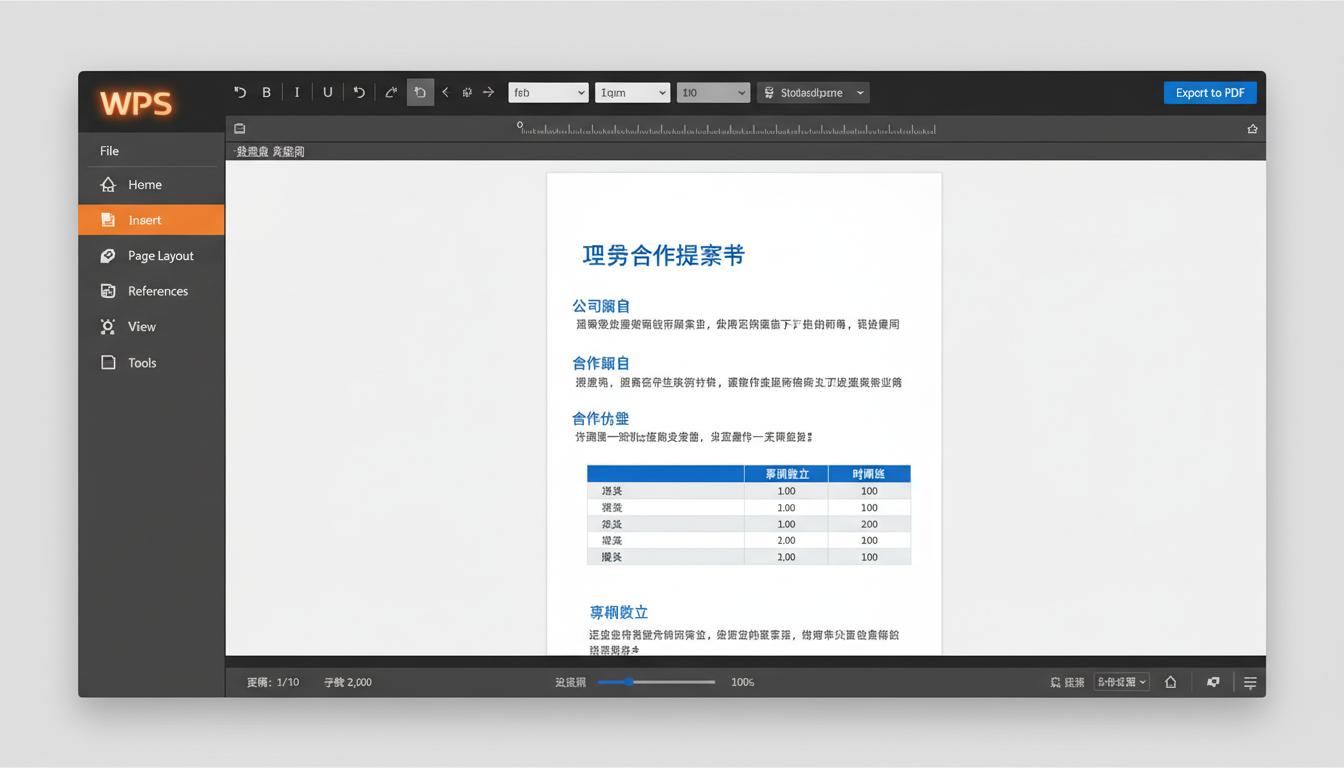Toggle underline with the U icon
Image resolution: width=1344 pixels, height=768 pixels.
327,92
